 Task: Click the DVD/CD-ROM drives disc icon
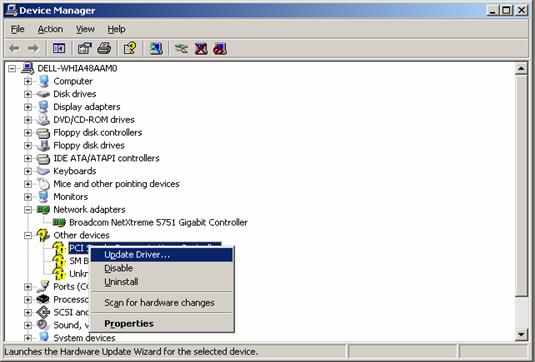point(43,119)
